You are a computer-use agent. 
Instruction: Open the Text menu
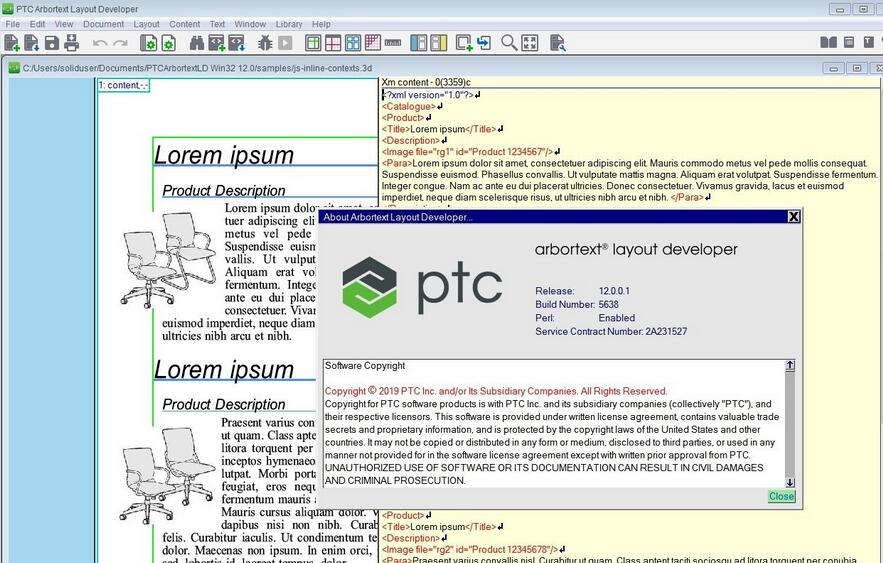pyautogui.click(x=217, y=24)
